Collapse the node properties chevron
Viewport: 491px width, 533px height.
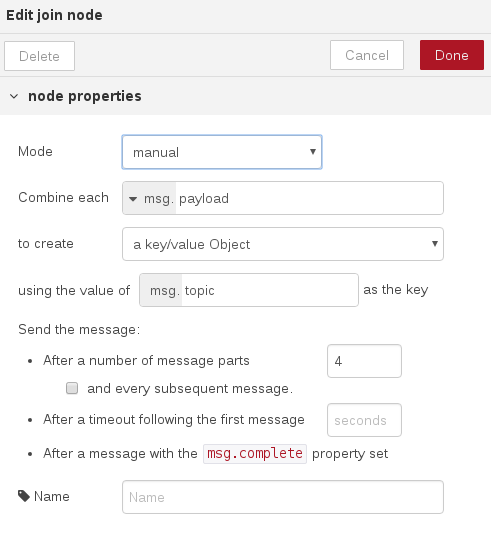point(14,96)
